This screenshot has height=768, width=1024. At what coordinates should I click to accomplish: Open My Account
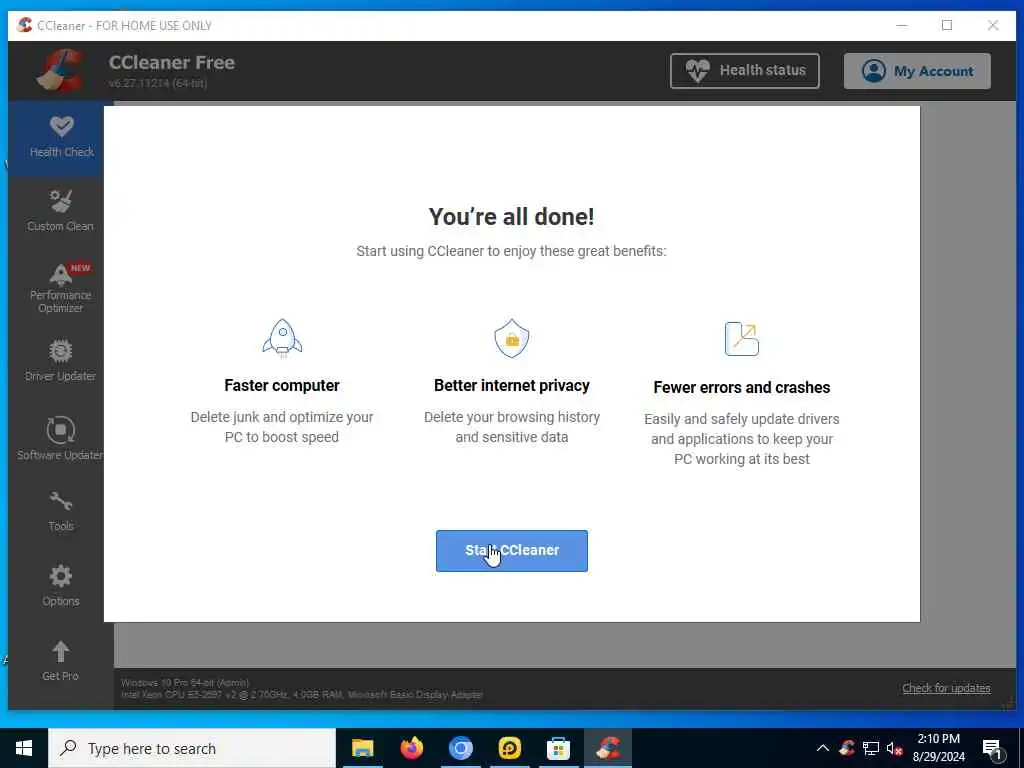917,71
